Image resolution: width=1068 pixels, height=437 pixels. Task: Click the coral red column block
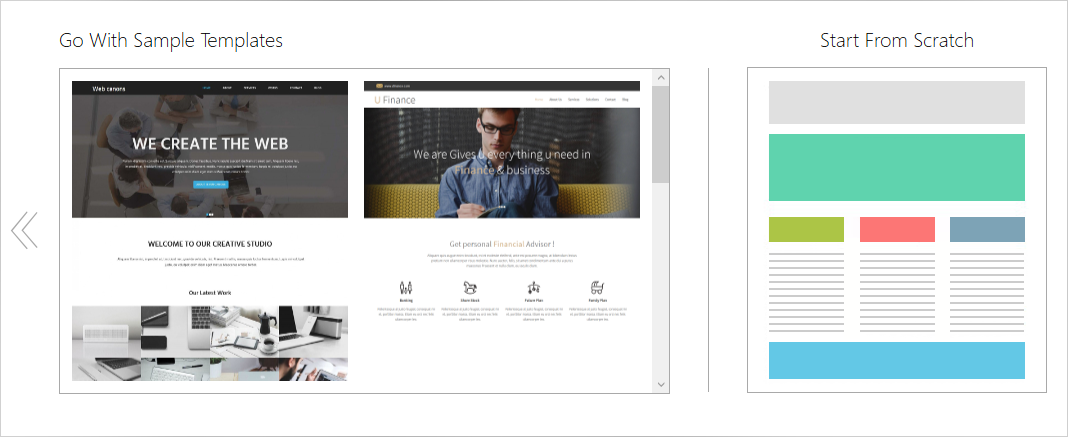coord(897,229)
